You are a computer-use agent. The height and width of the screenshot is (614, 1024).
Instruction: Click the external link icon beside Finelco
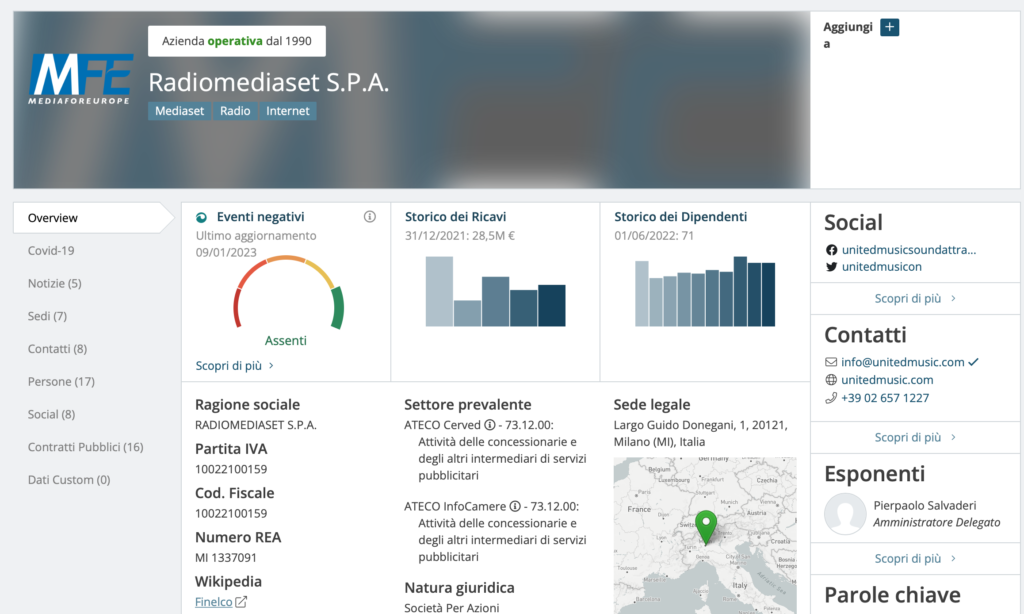coord(241,602)
